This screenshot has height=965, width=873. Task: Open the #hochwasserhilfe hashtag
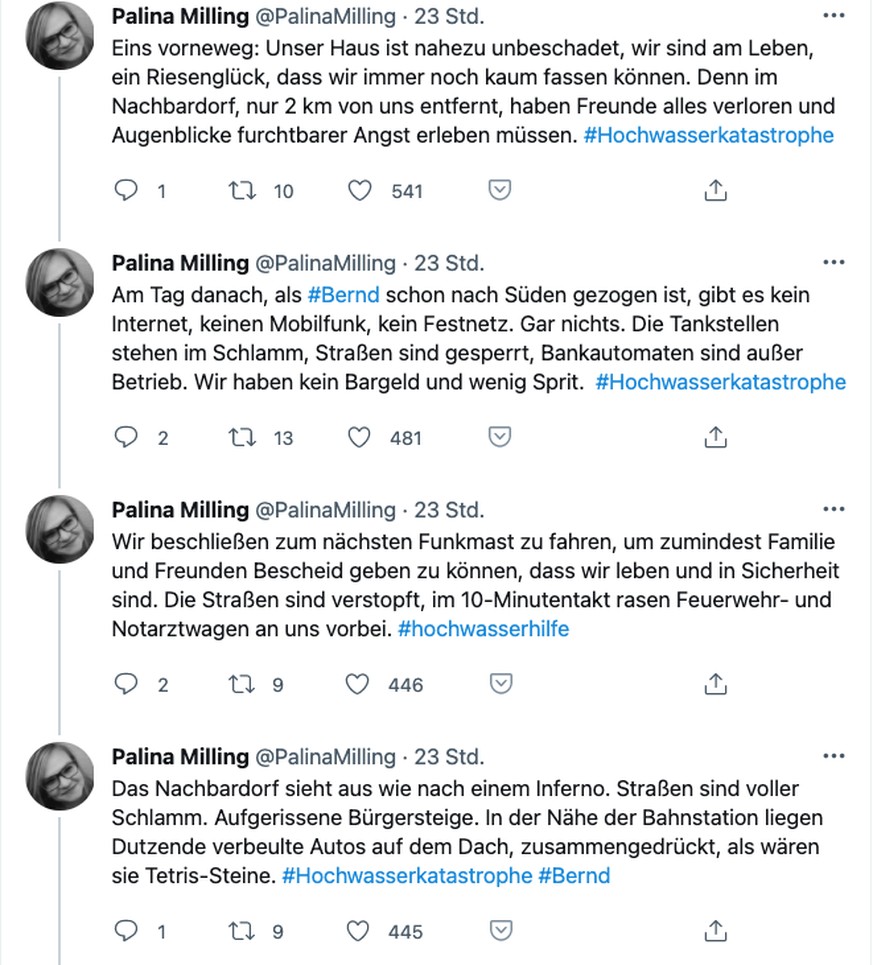484,629
